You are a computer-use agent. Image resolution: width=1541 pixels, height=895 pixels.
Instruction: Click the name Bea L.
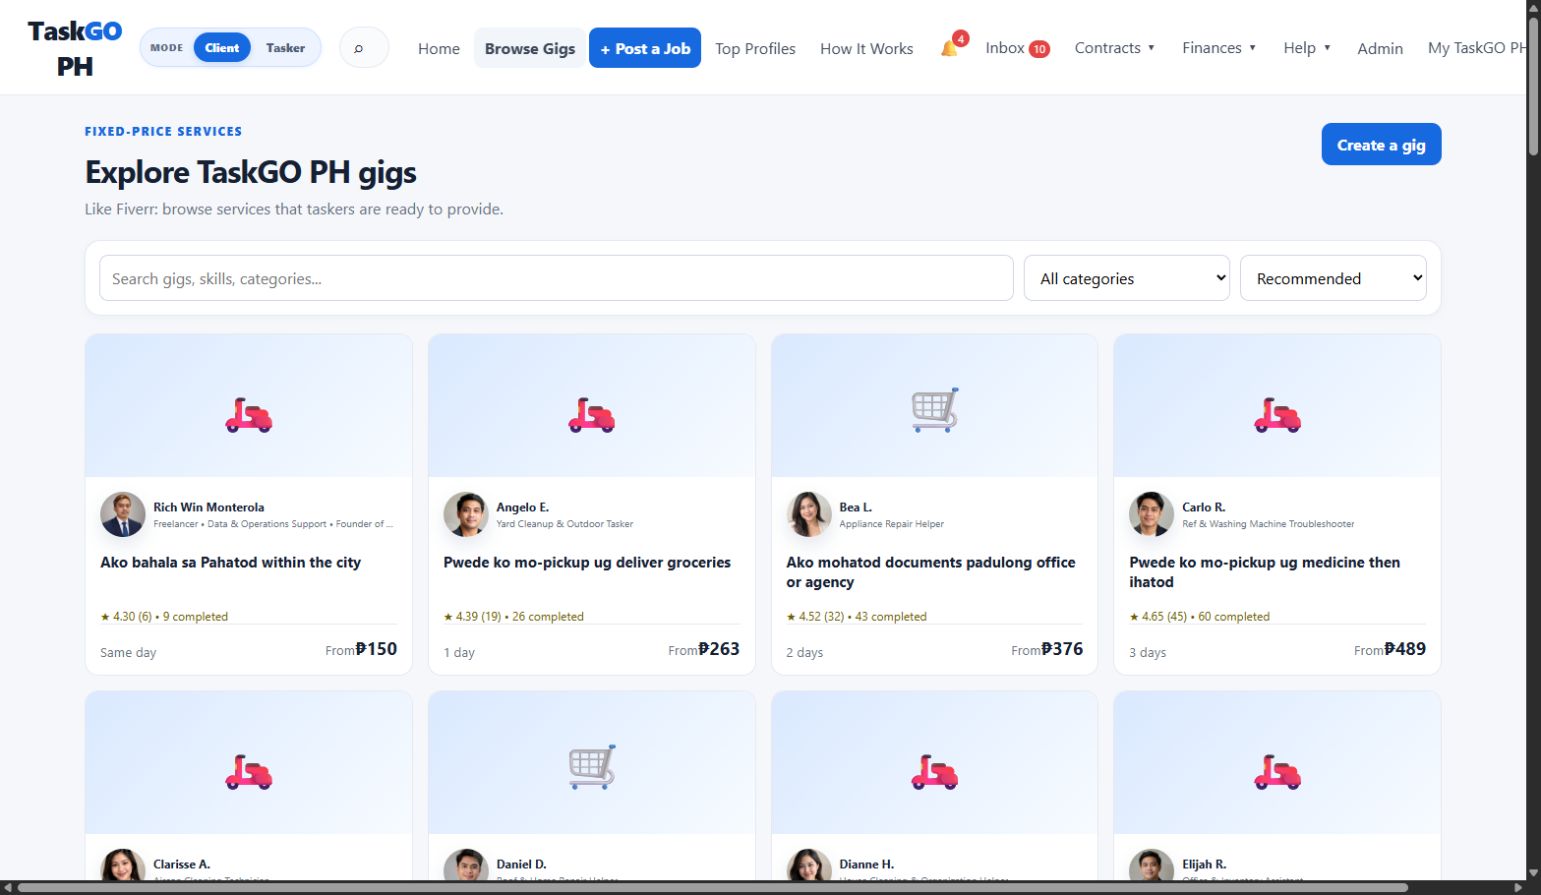855,507
